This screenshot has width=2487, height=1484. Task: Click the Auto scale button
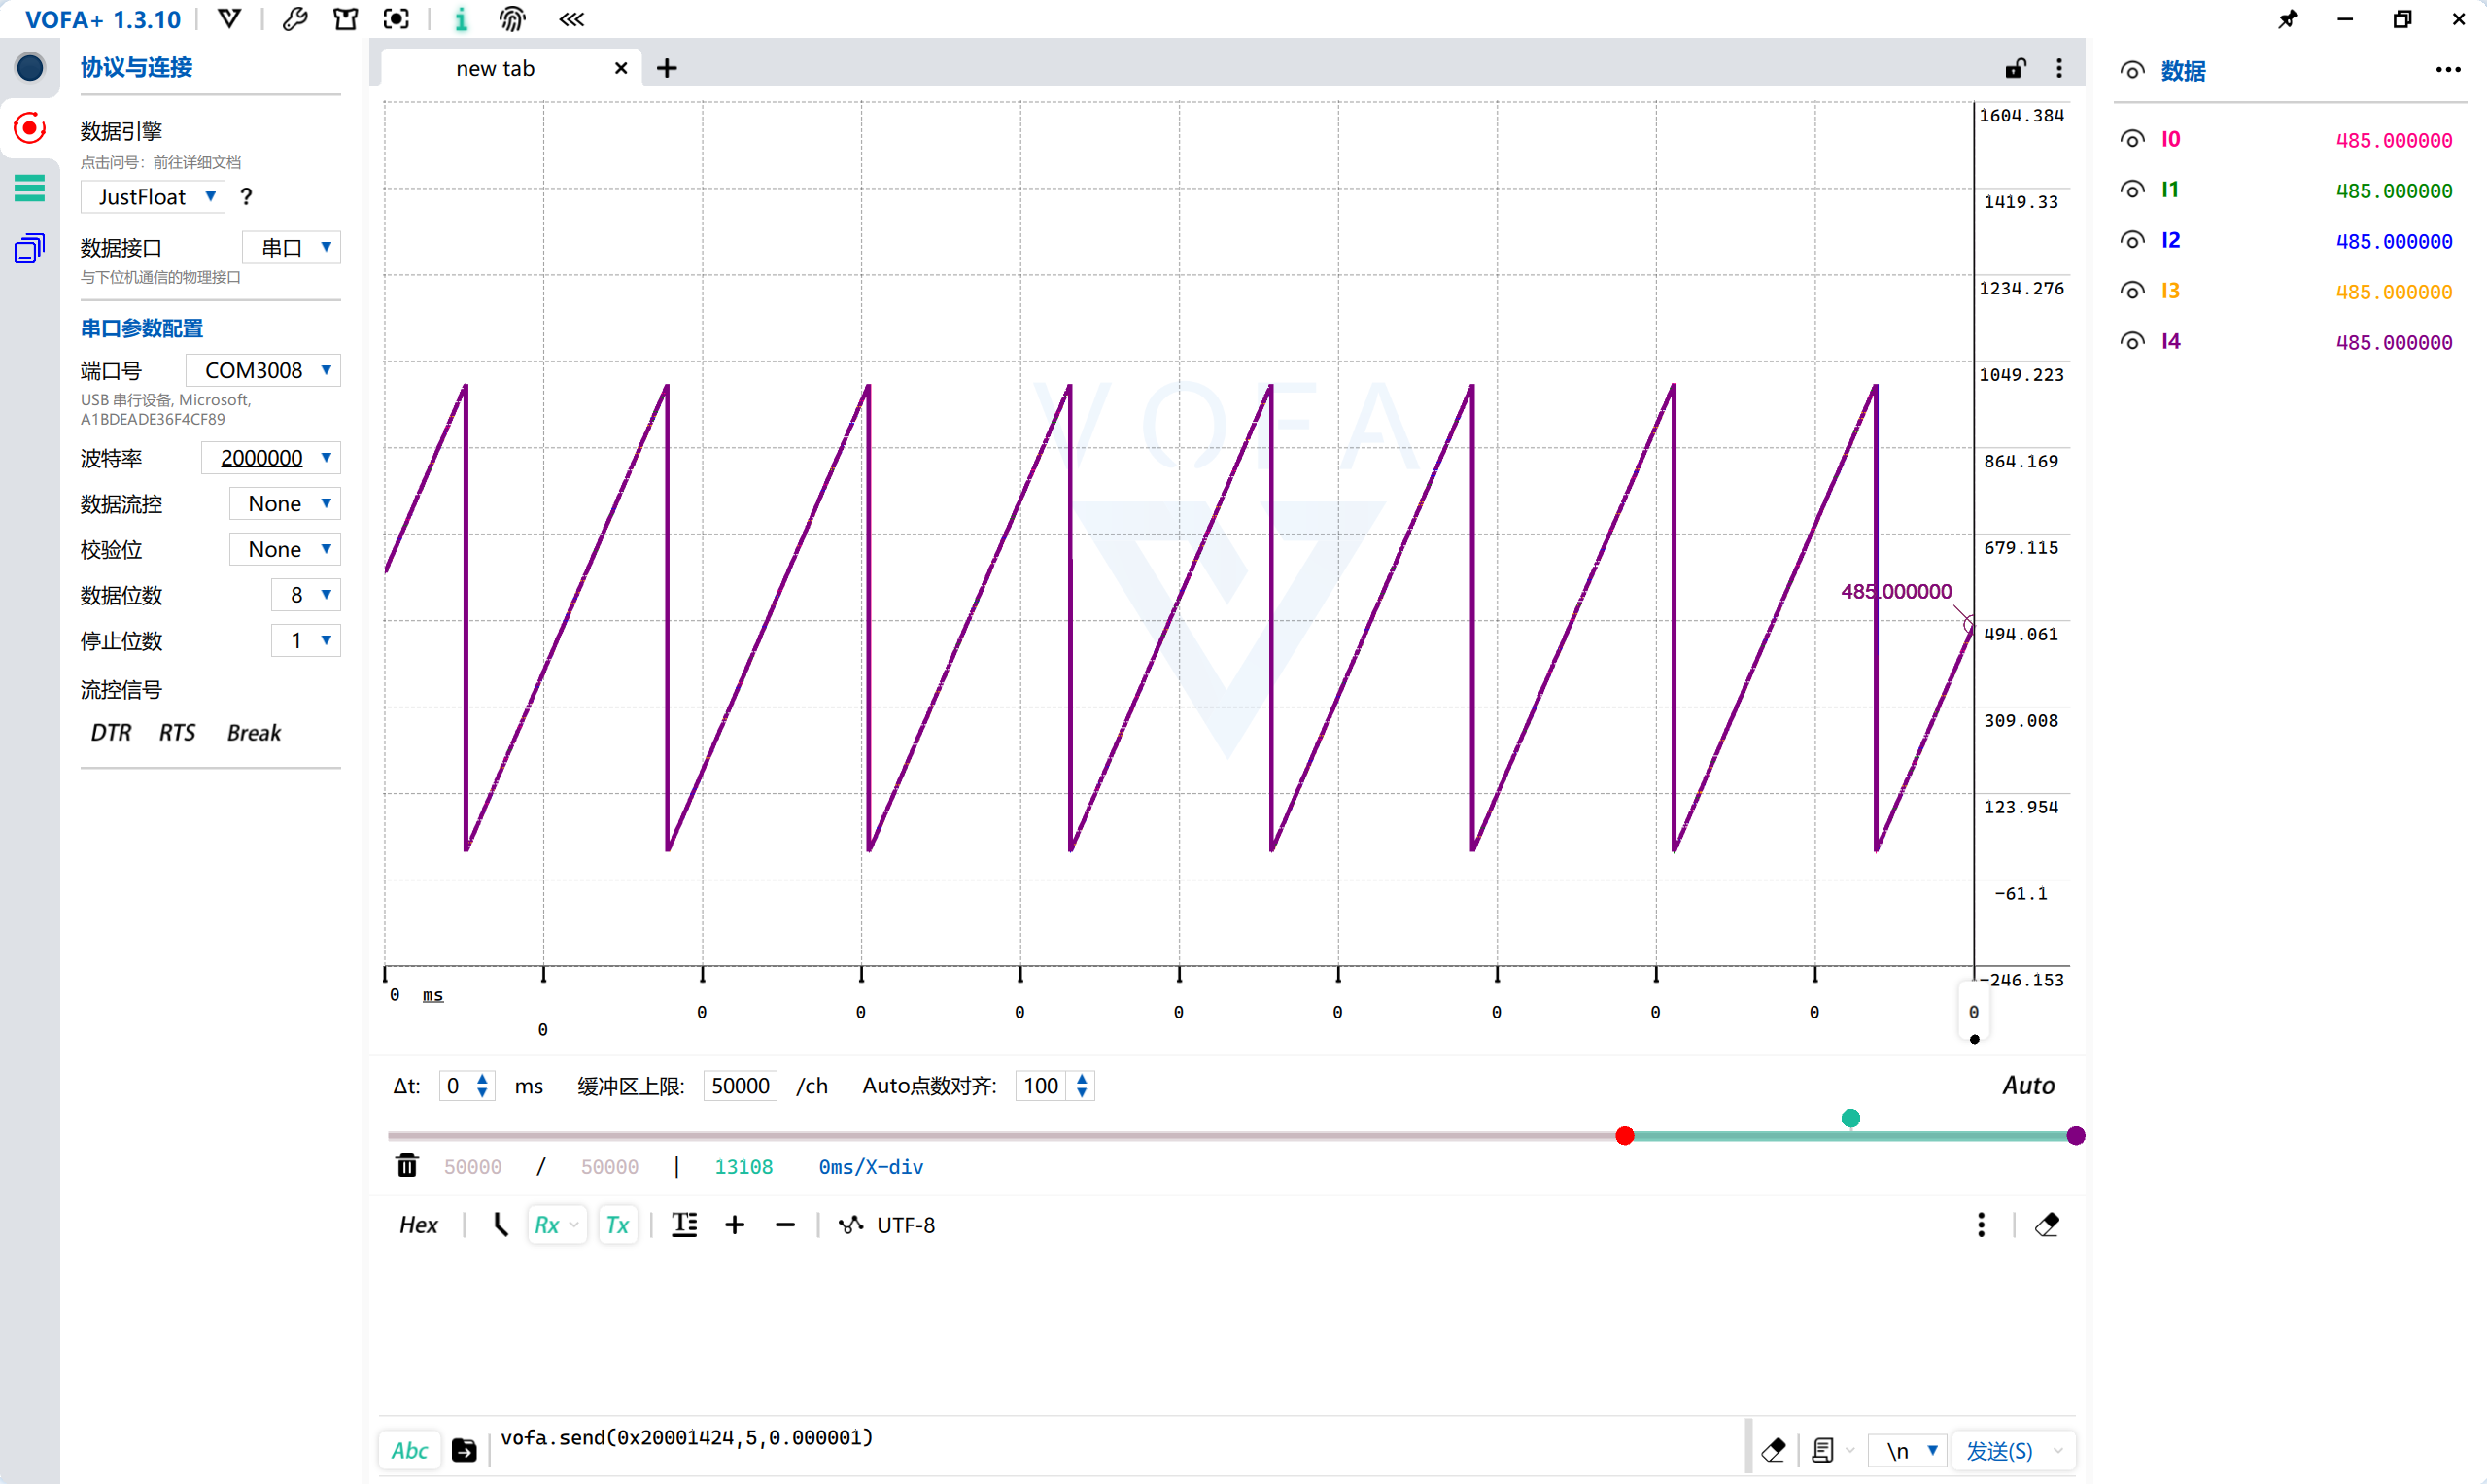(x=2028, y=1085)
